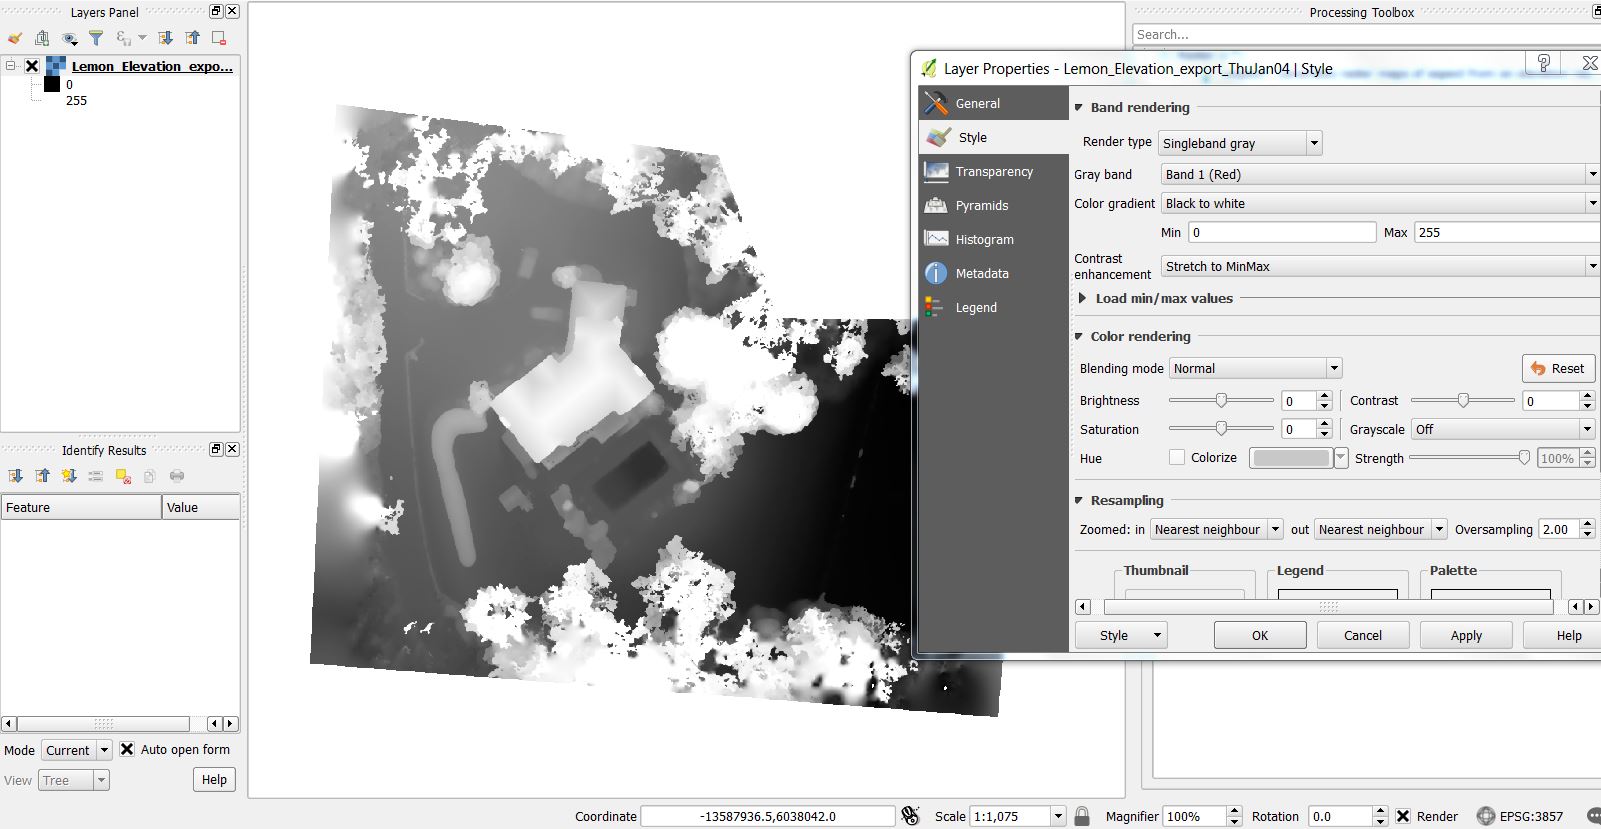1601x829 pixels.
Task: Open the Zoomed out resampling dropdown
Action: [1380, 529]
